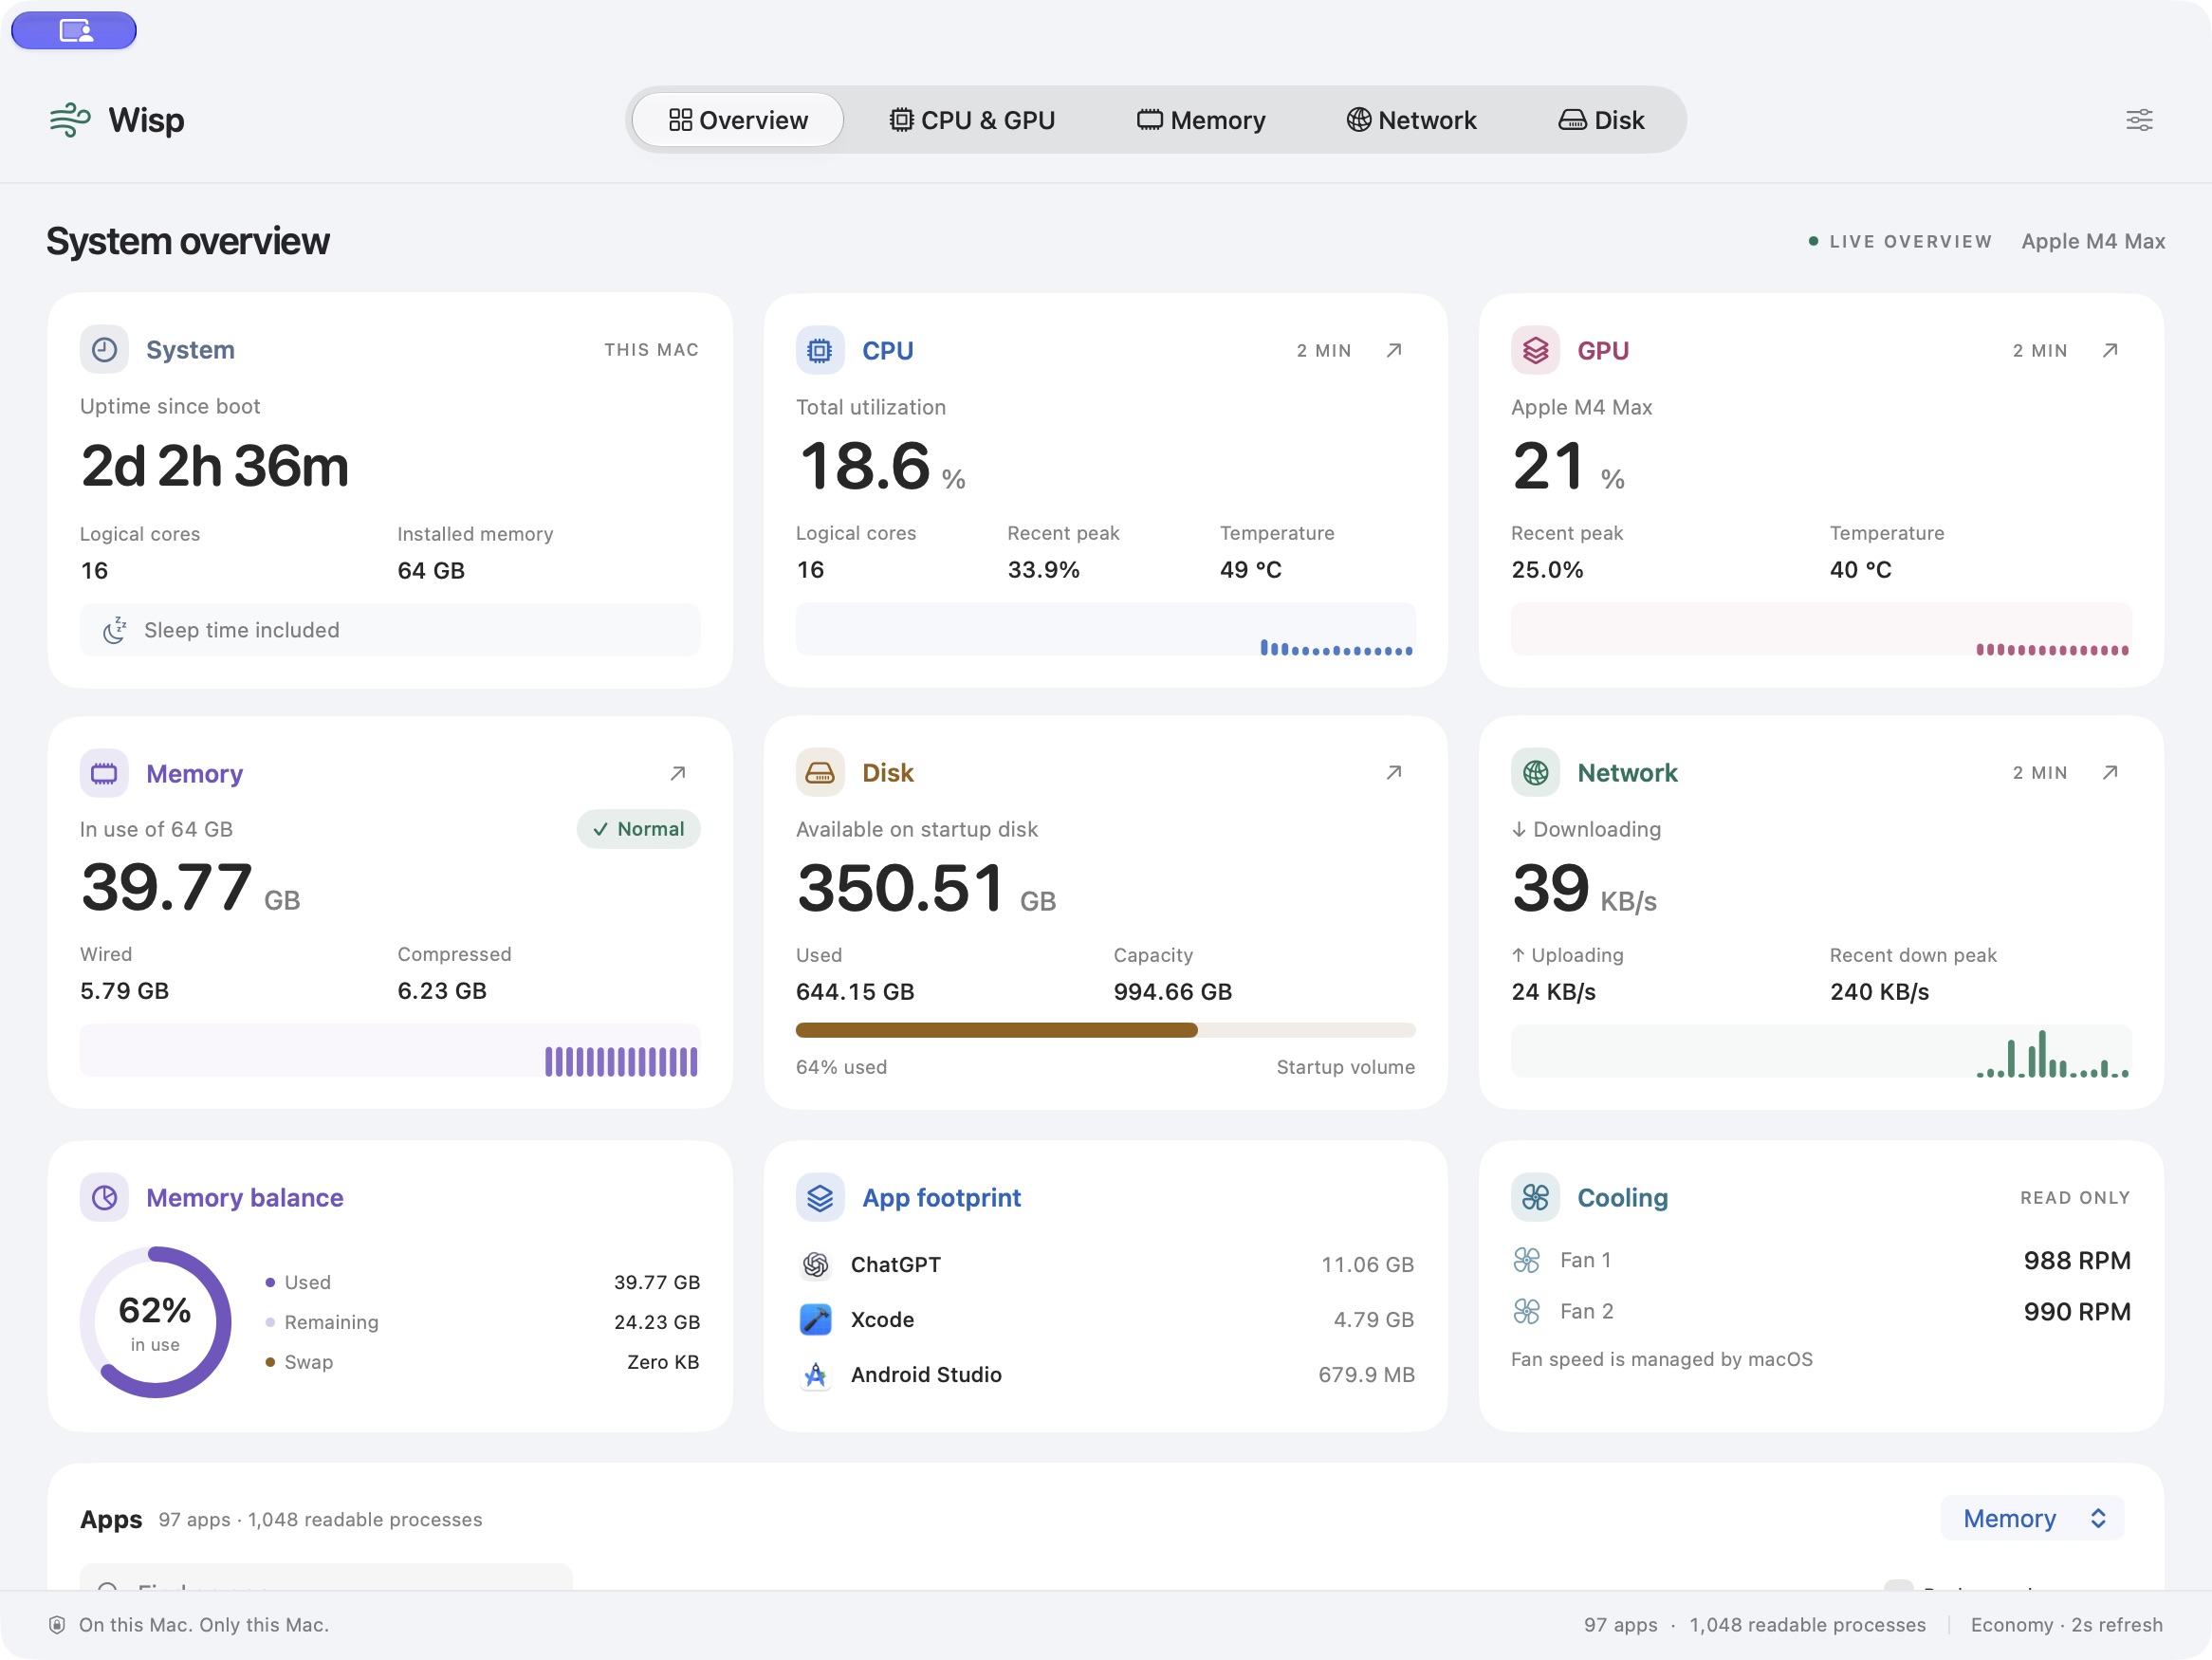The image size is (2212, 1660).
Task: Click the Normal memory status badge
Action: (x=638, y=829)
